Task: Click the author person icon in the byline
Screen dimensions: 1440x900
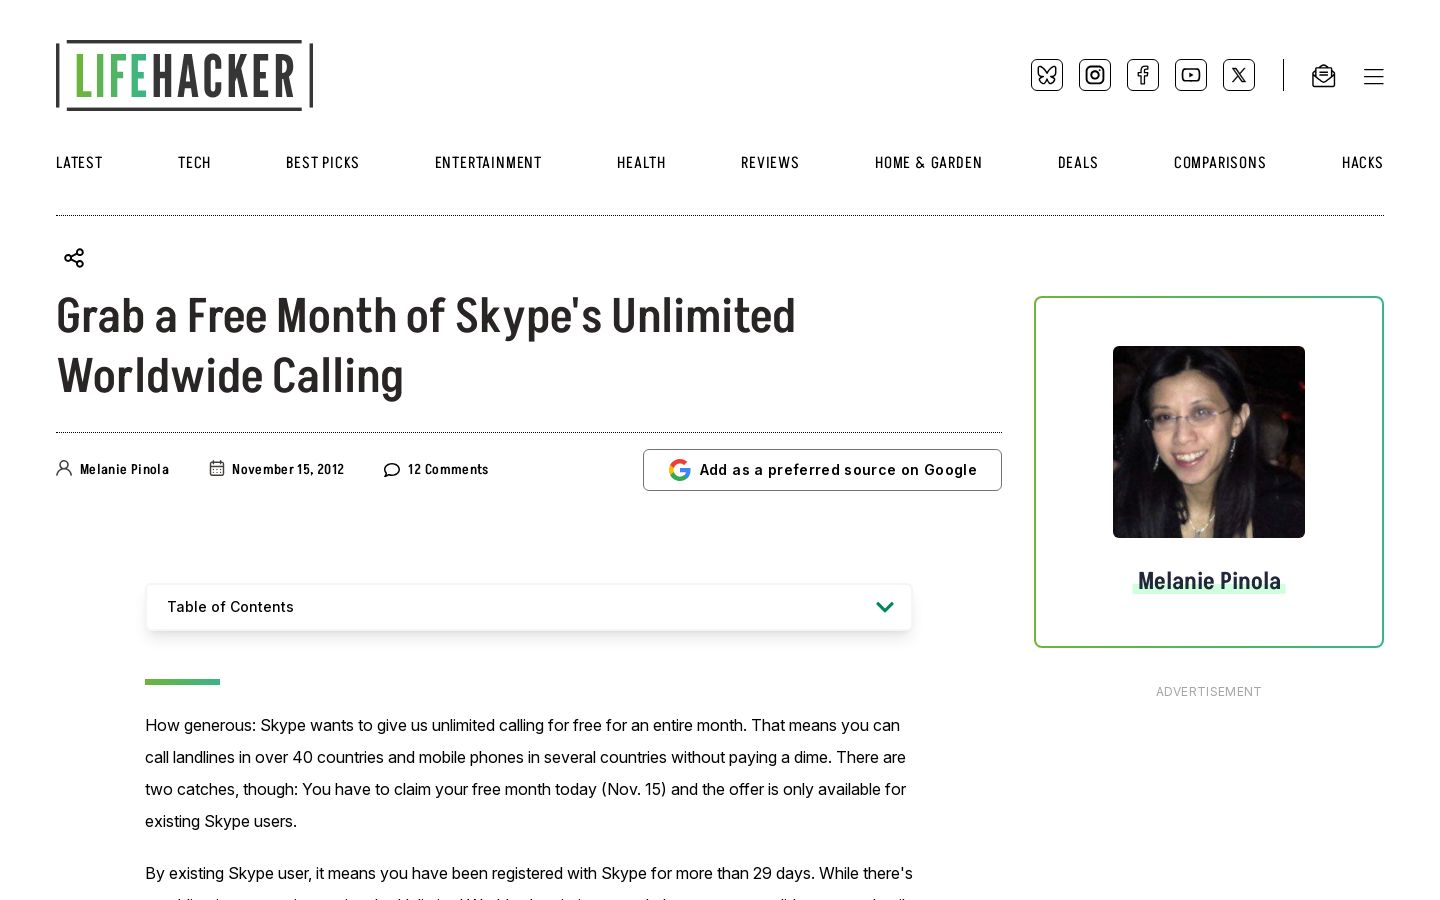Action: coord(64,468)
